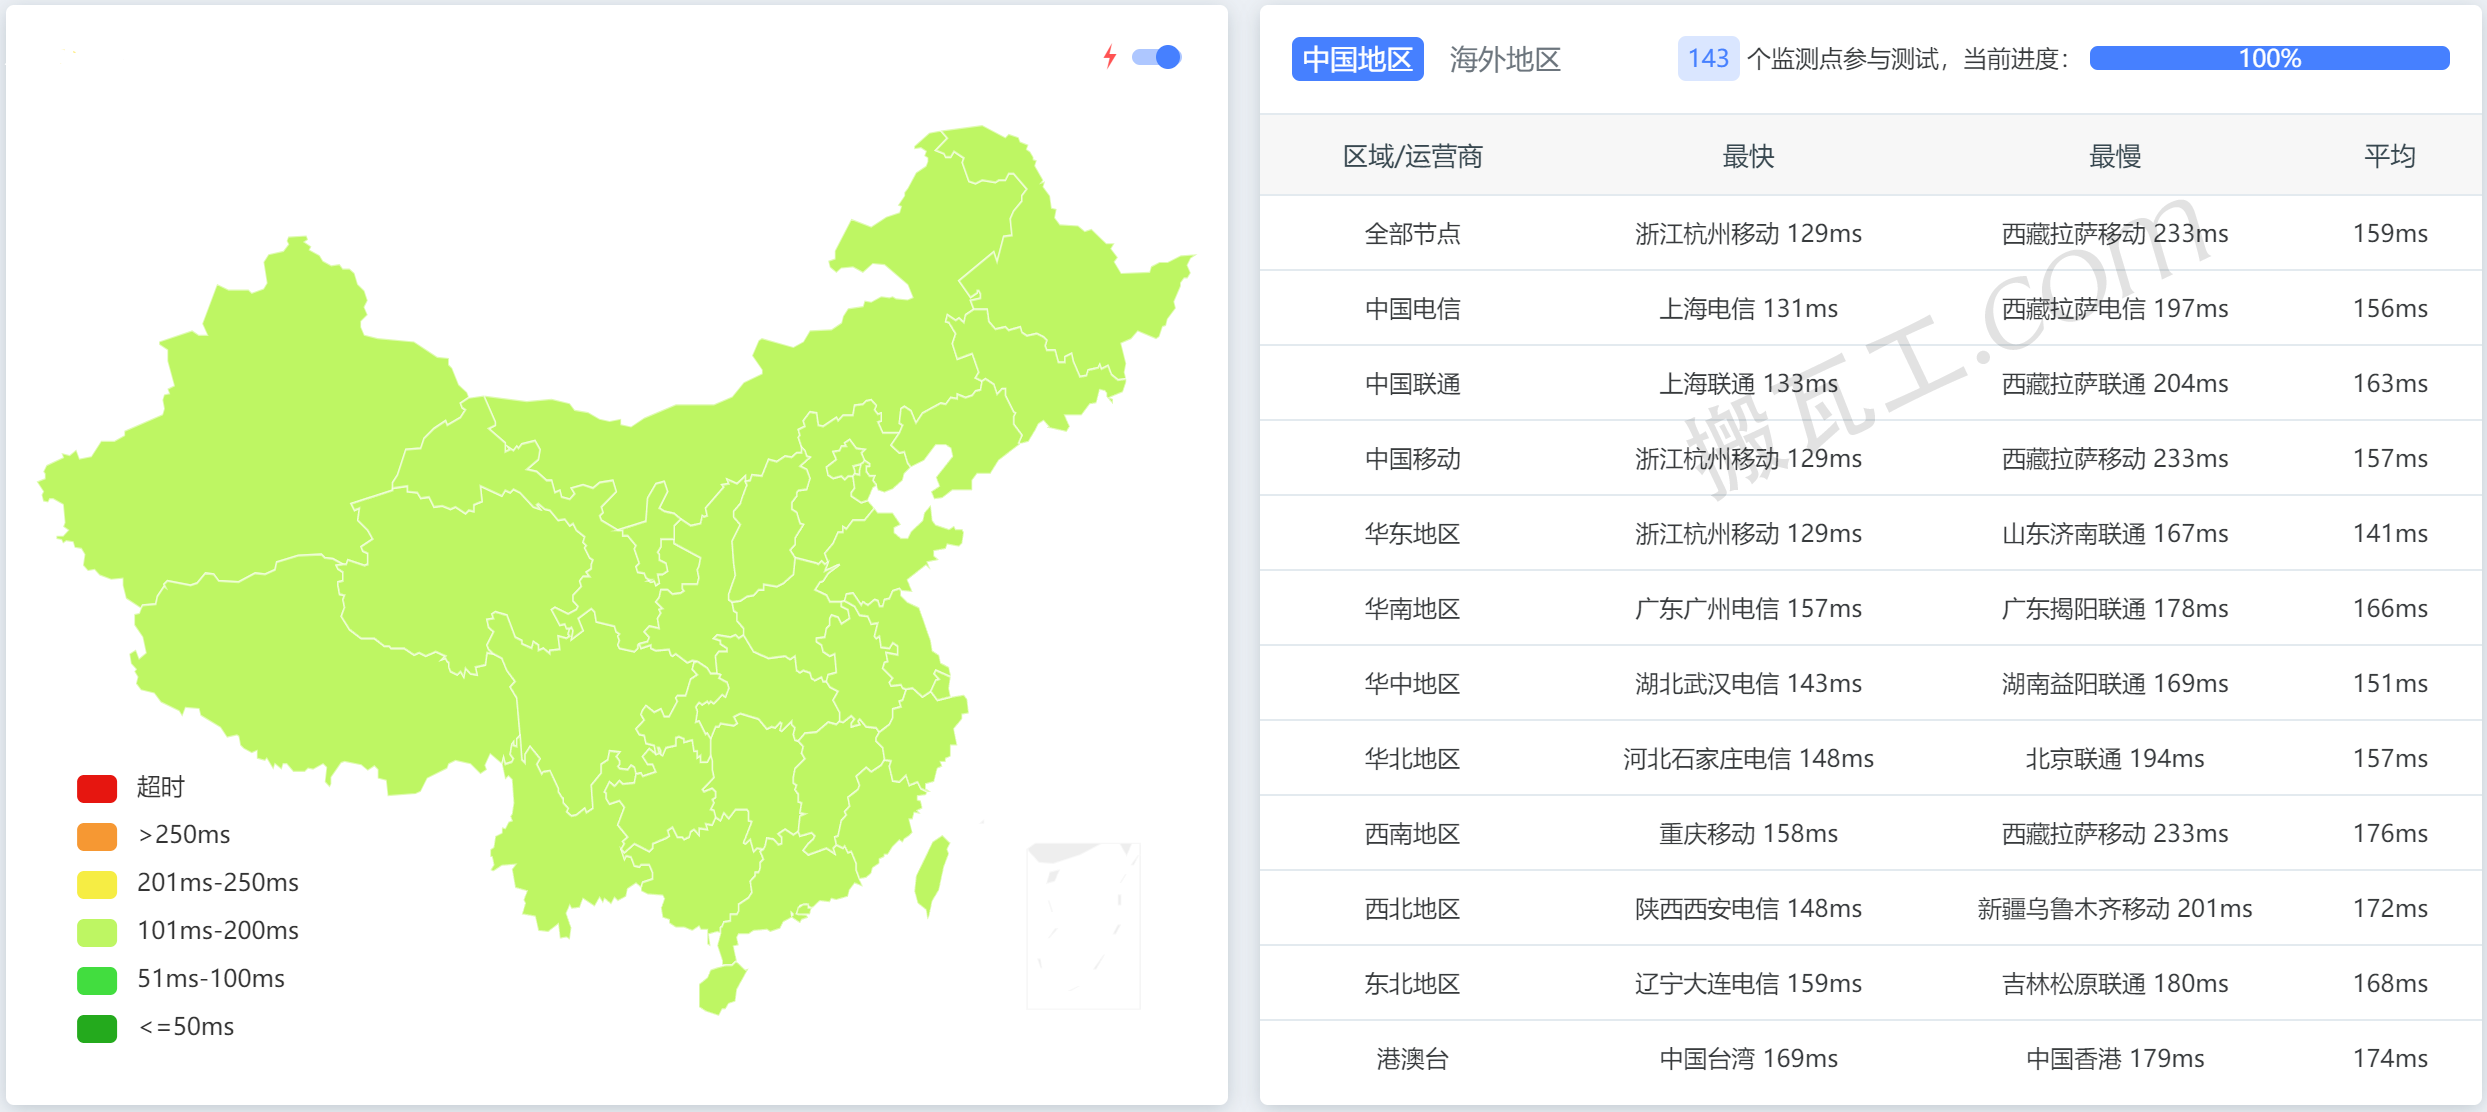Click the 143 monitoring points badge
Screen dimensions: 2487x1112
click(1707, 59)
